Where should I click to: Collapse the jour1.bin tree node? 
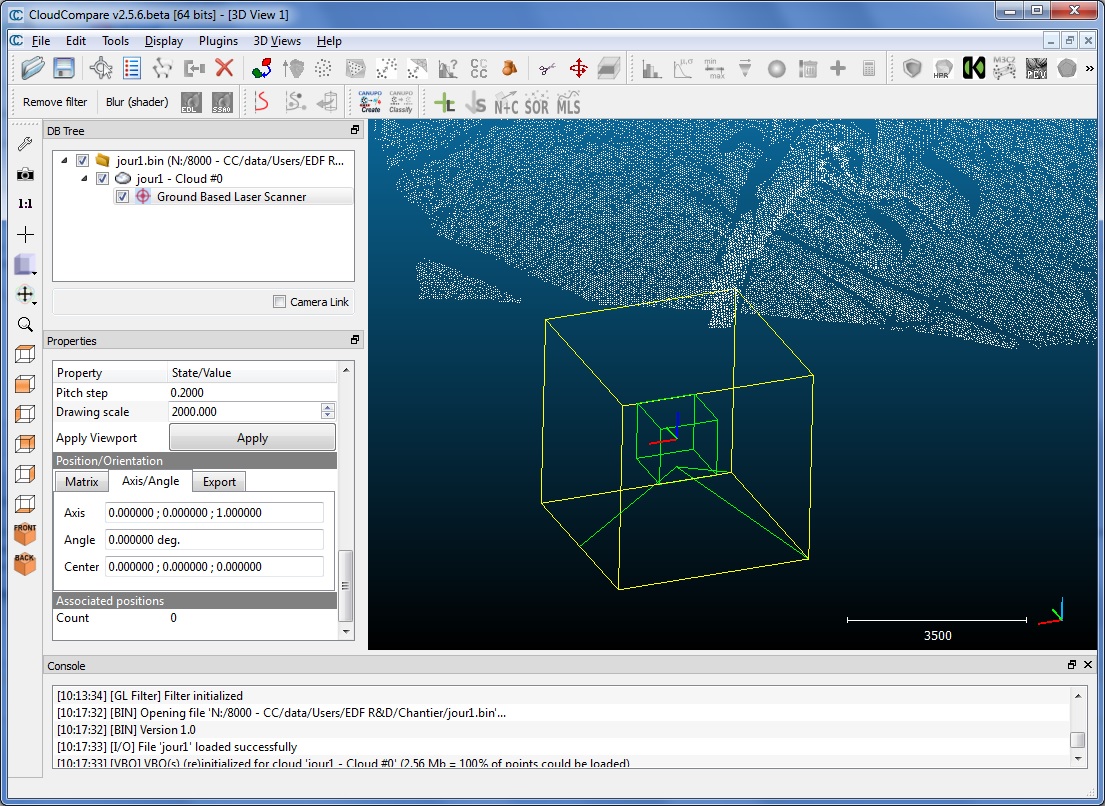click(64, 161)
